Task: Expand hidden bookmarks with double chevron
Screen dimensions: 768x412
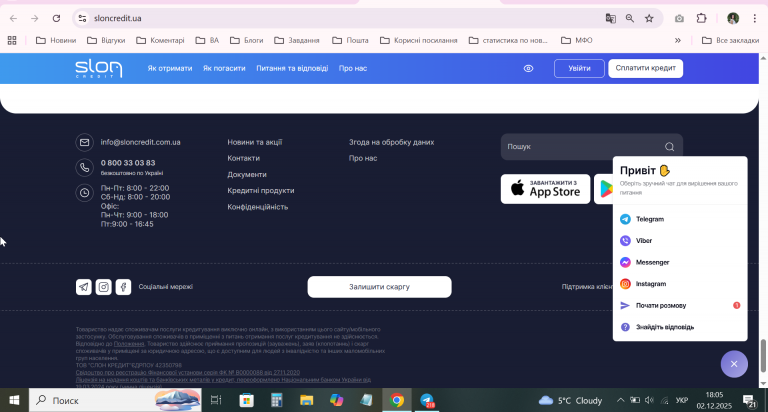Action: 678,40
